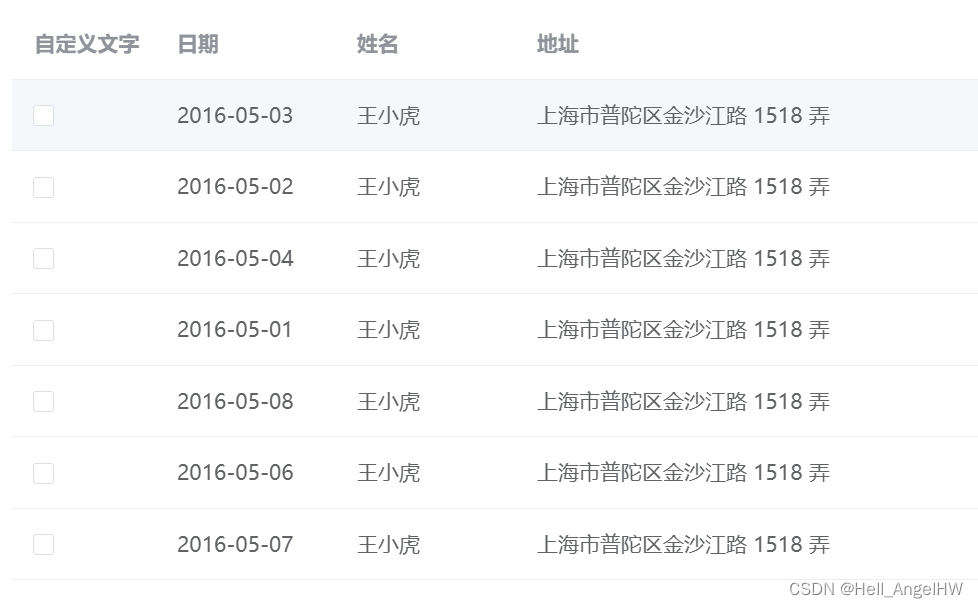This screenshot has width=978, height=608.
Task: Check the checkbox in the 2016-05-02 row
Action: coord(43,186)
